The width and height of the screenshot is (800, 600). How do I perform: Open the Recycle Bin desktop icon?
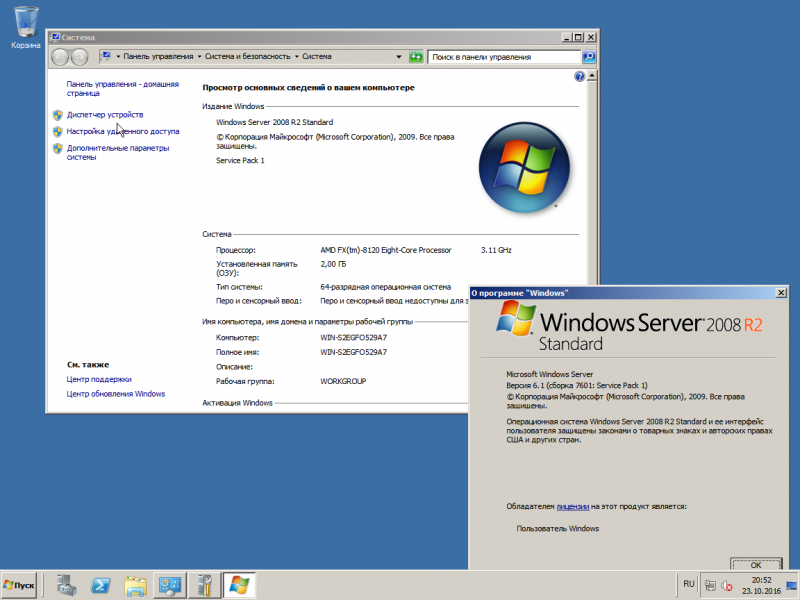[26, 28]
